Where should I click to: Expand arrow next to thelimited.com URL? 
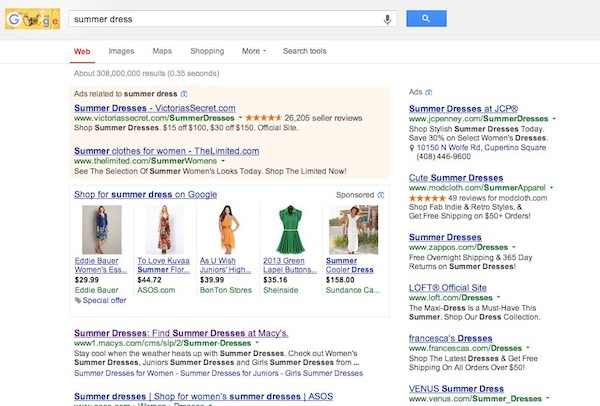[x=223, y=161]
